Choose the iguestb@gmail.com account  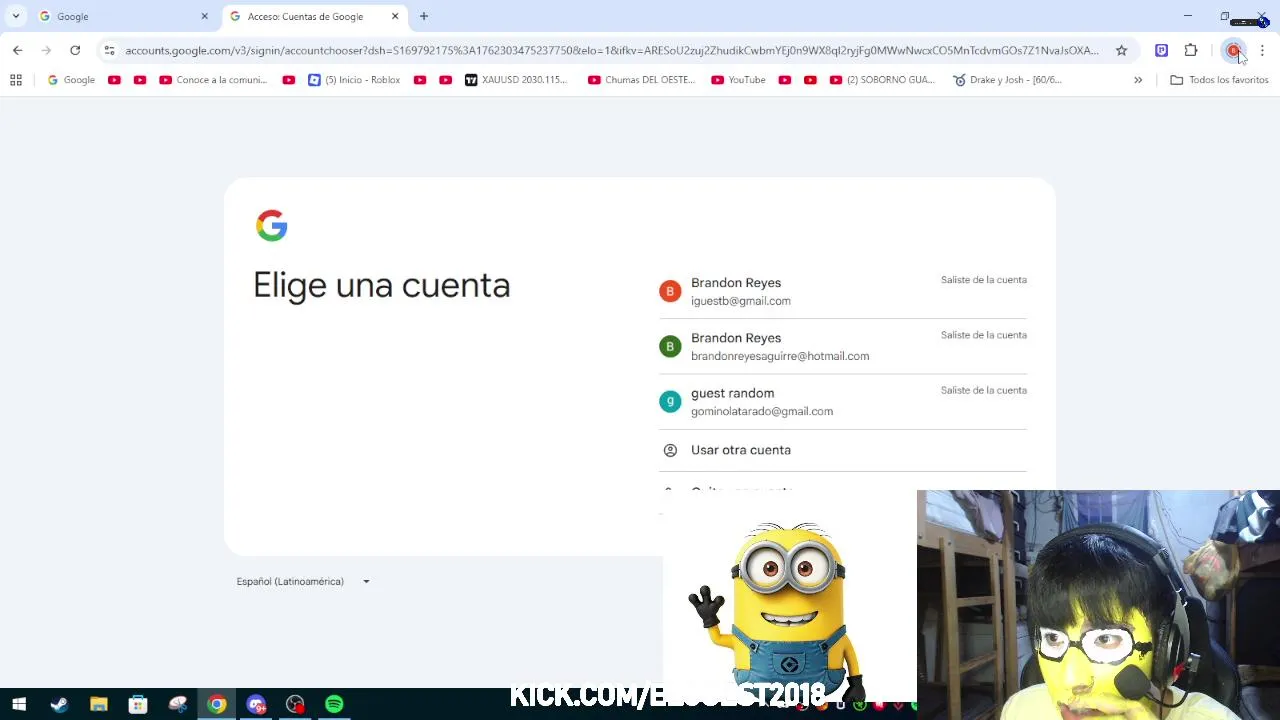[x=843, y=291]
